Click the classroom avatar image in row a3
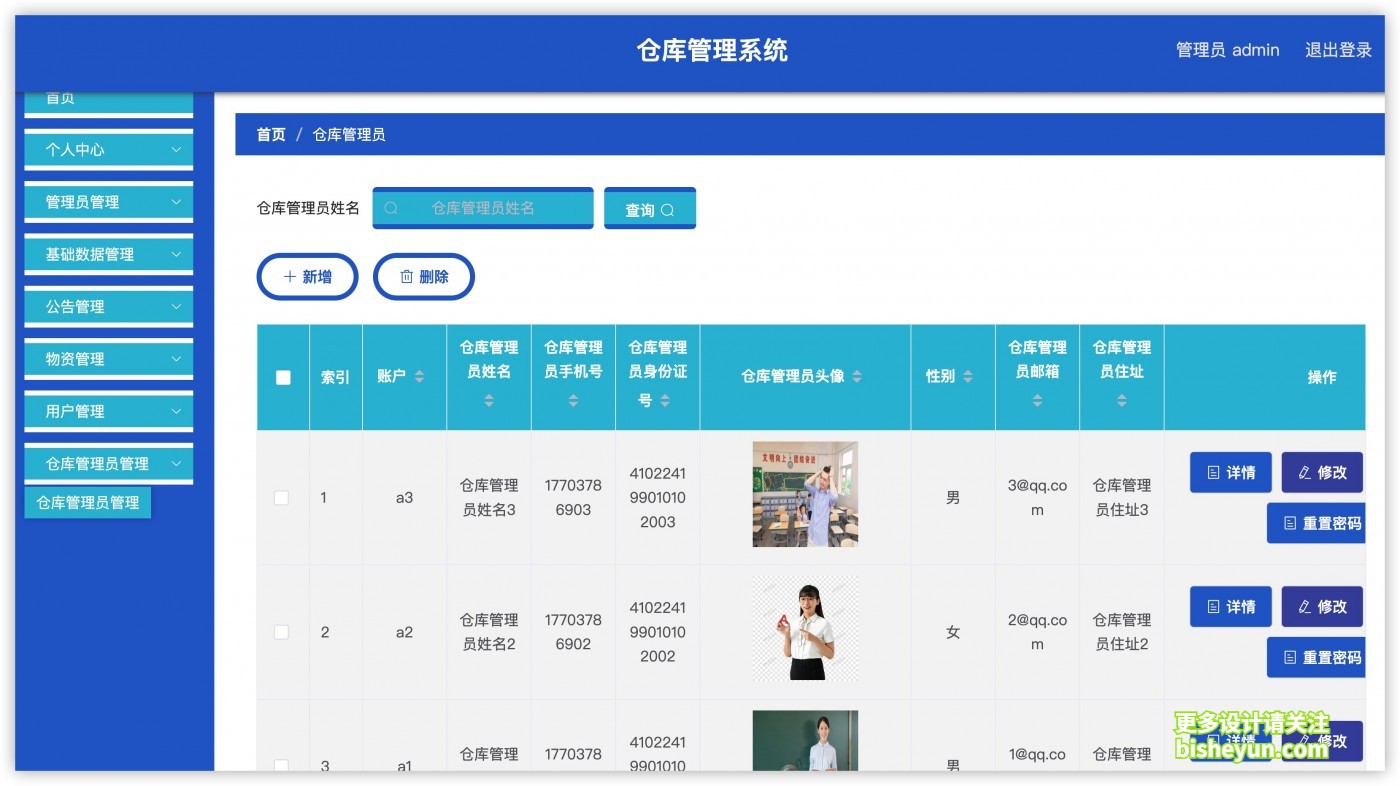The height and width of the screenshot is (786, 1400). point(805,494)
